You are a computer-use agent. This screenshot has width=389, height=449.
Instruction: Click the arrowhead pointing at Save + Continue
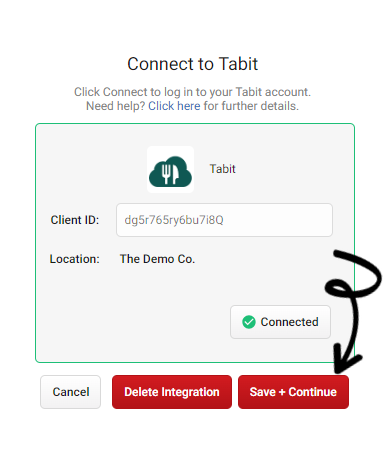[x=347, y=362]
